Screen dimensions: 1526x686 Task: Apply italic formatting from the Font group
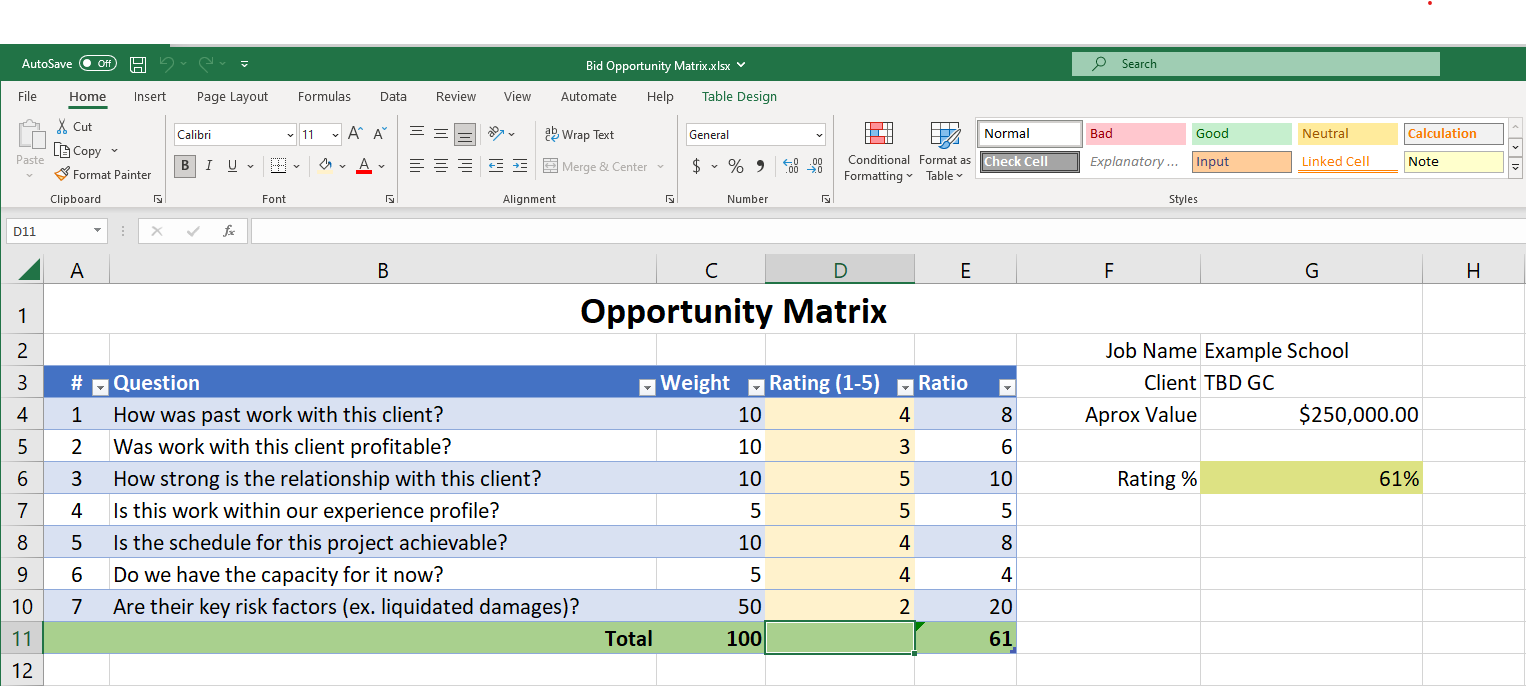point(208,166)
